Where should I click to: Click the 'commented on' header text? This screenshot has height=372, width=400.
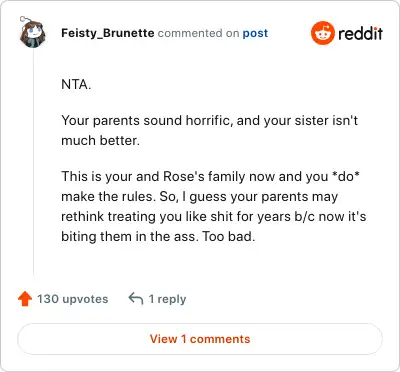(x=198, y=33)
